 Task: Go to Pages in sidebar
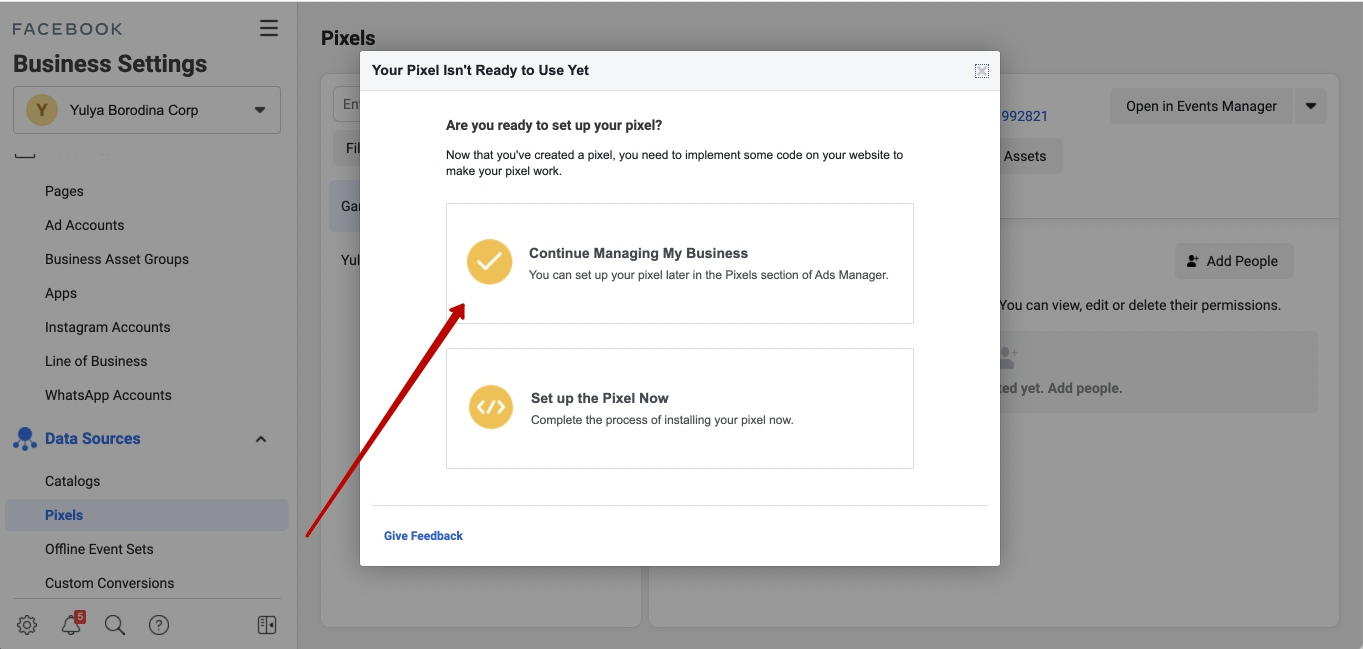pos(64,191)
